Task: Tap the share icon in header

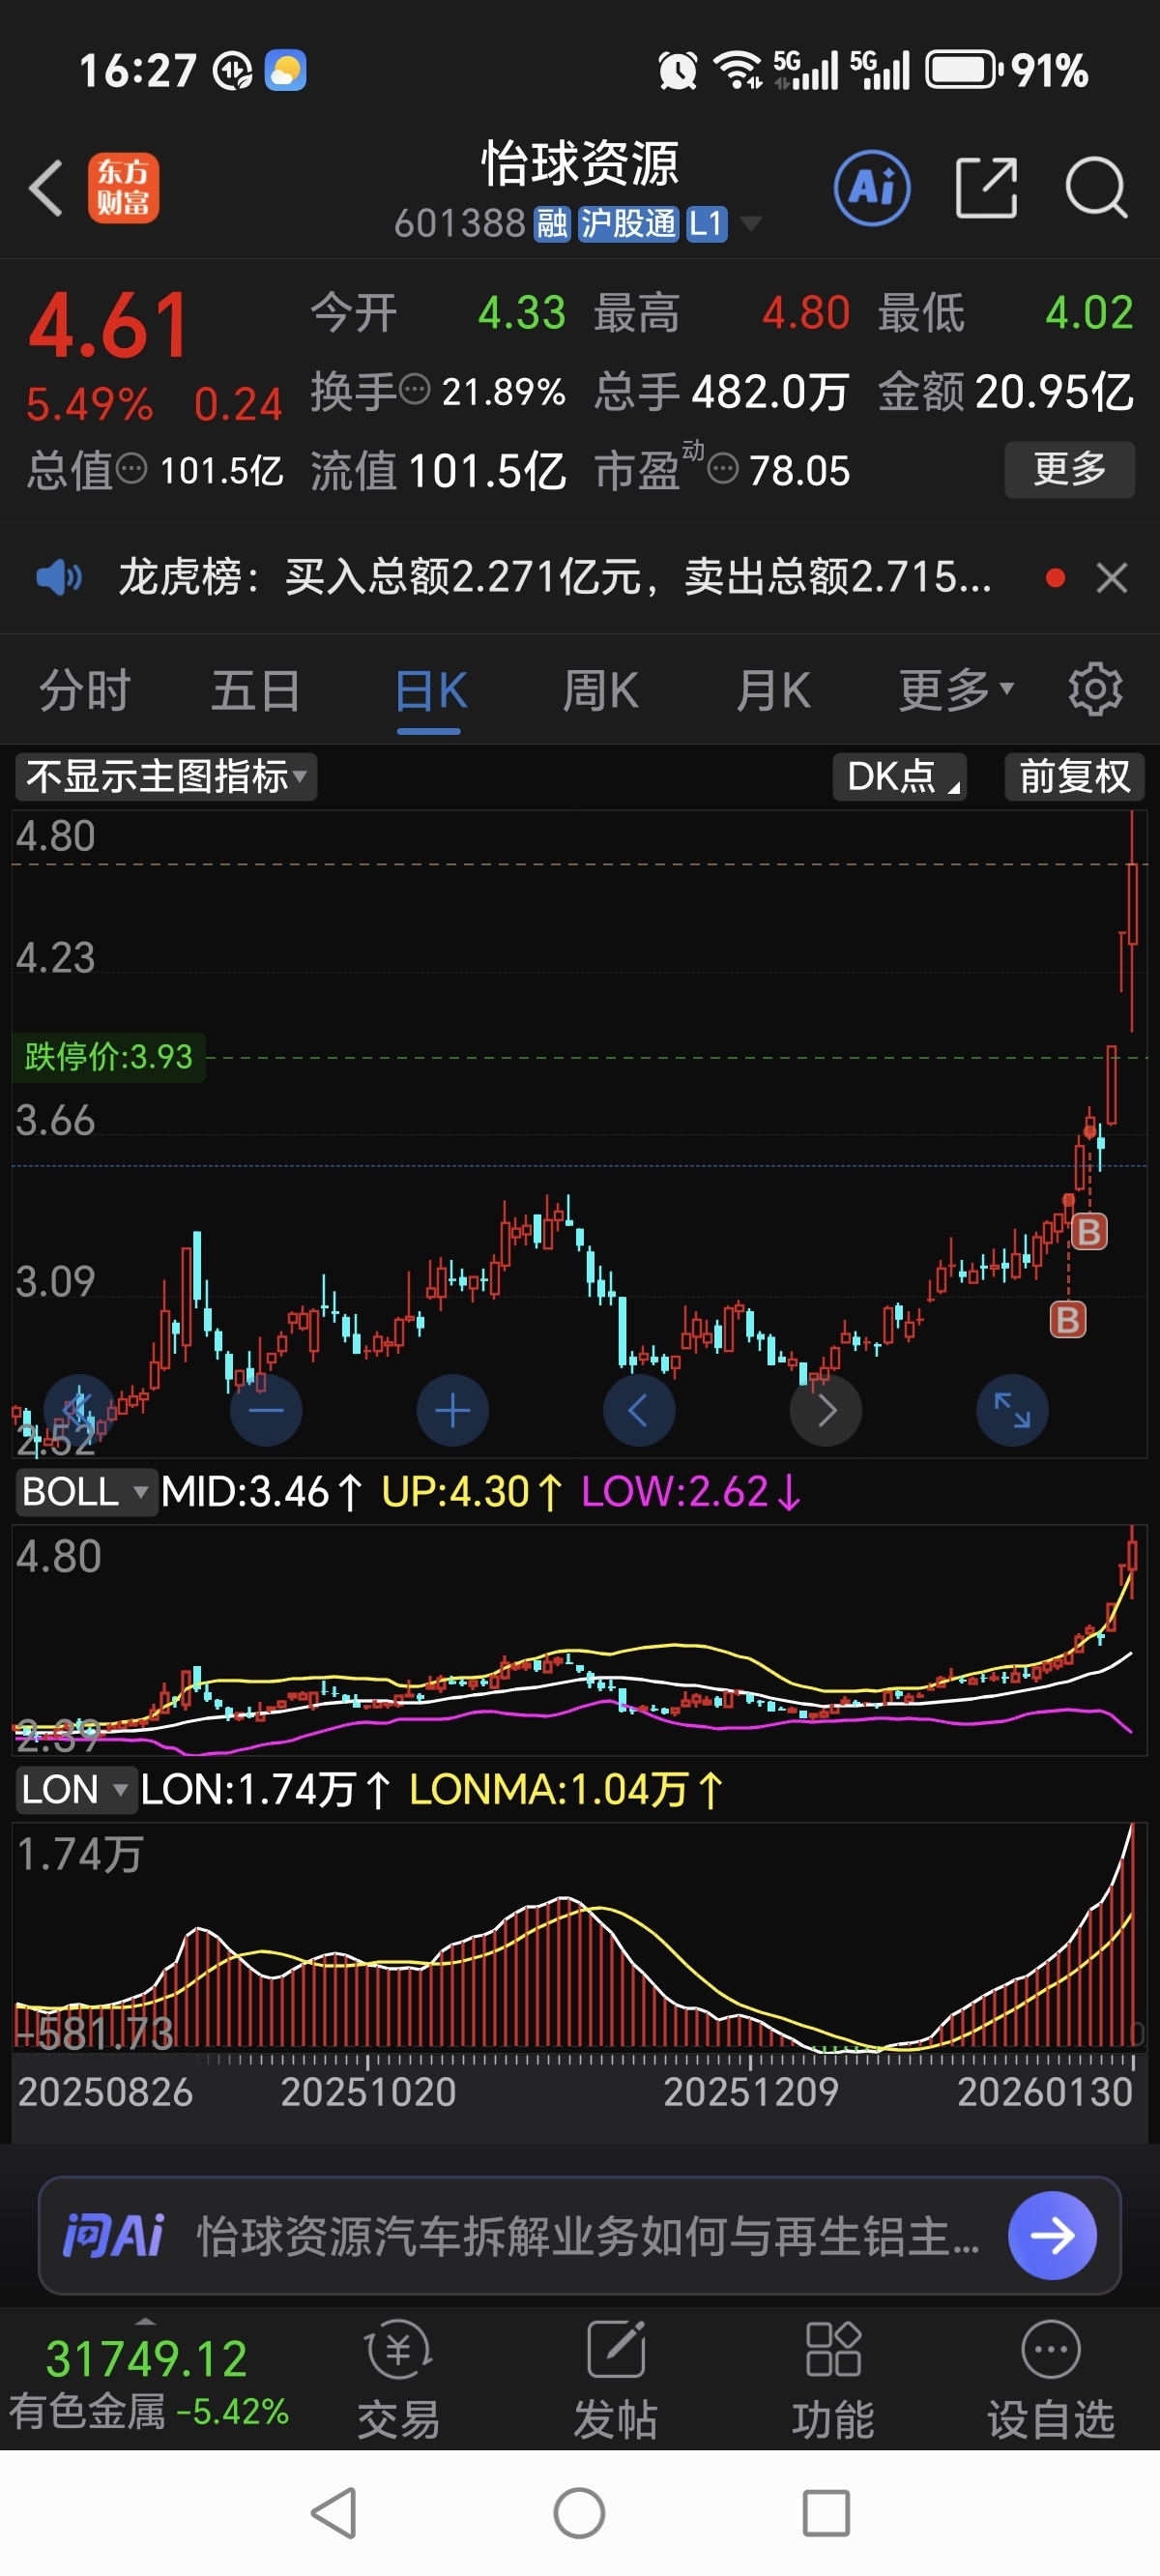Action: [986, 187]
